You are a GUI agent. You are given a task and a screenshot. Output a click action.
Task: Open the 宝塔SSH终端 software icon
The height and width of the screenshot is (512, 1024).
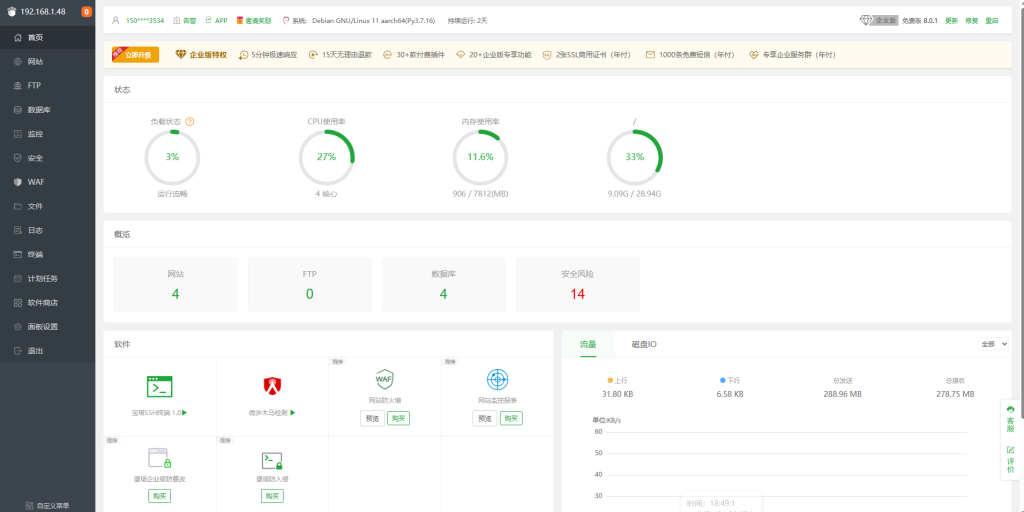[160, 386]
